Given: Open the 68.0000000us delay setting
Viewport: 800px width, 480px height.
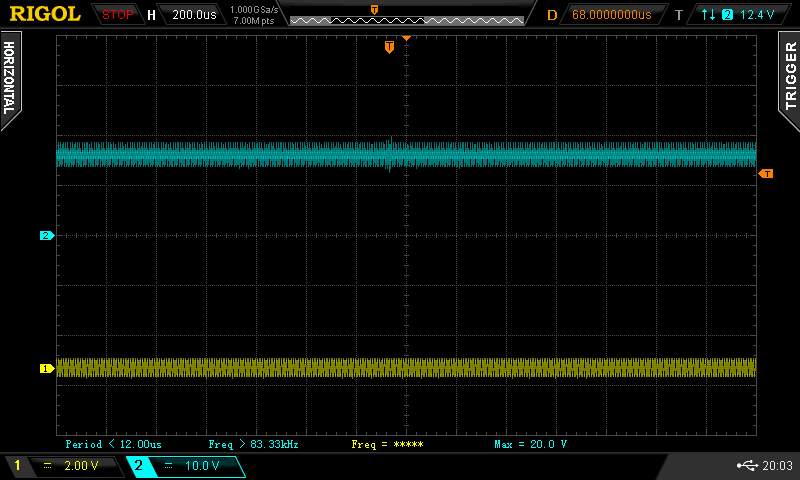Looking at the screenshot, I should click(611, 15).
